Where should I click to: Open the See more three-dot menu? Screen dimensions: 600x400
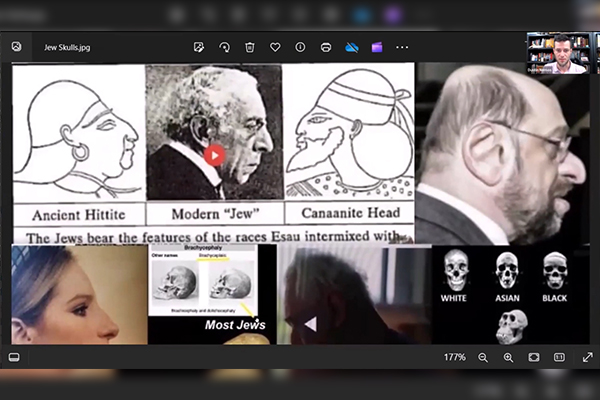(x=402, y=47)
